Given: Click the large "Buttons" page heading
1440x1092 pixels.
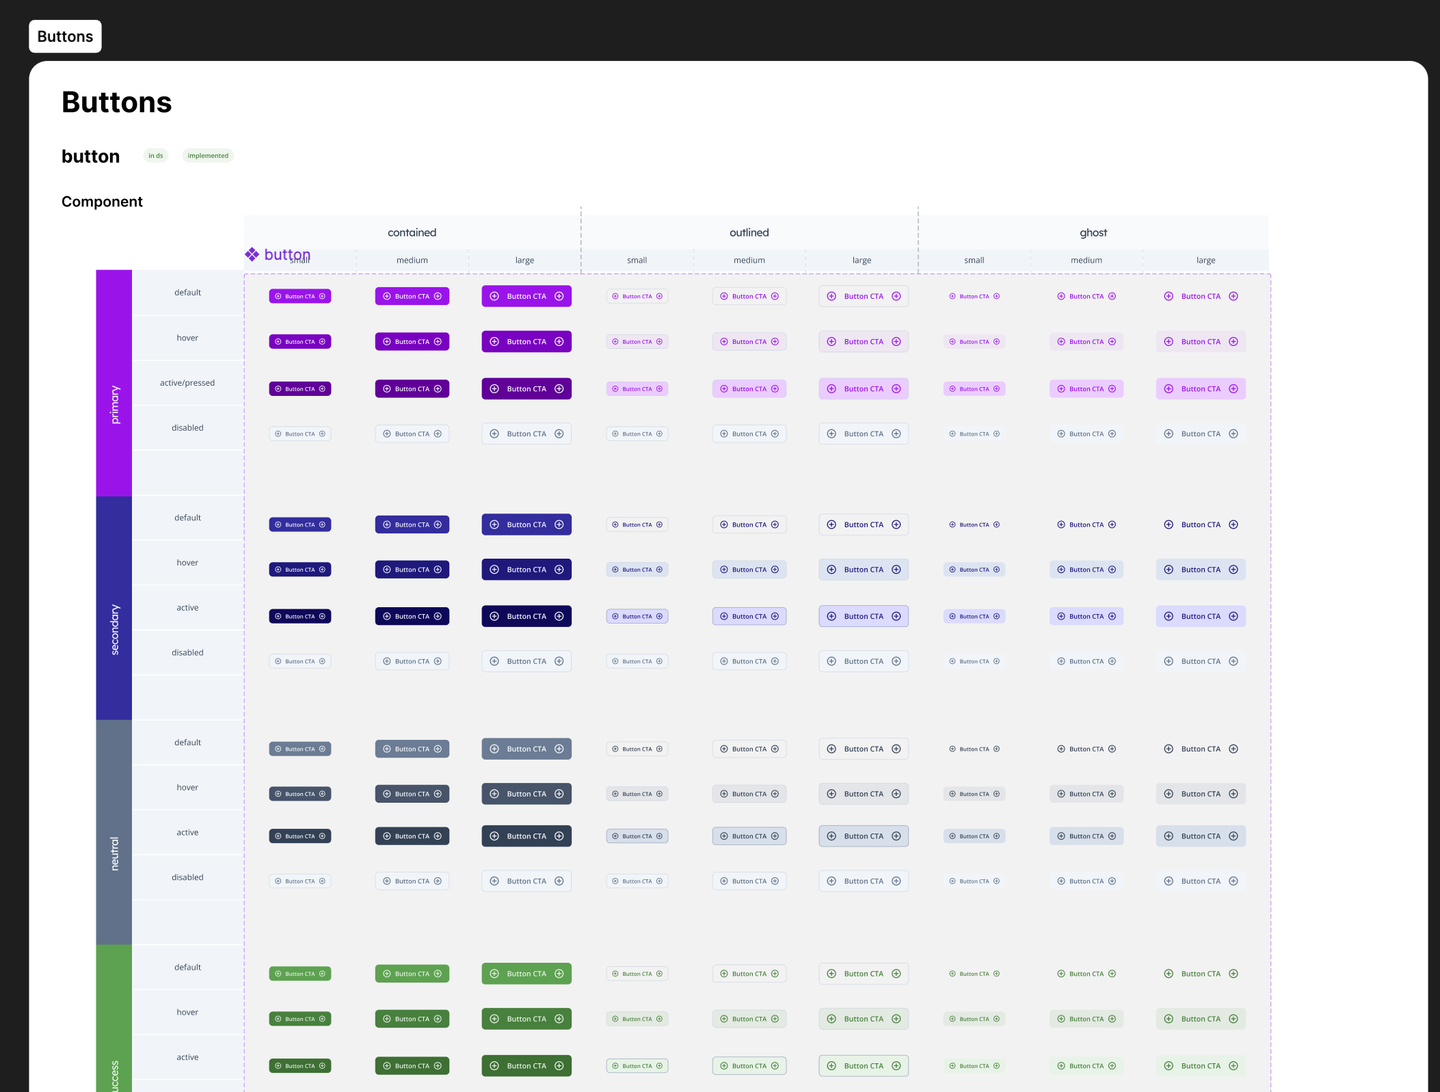Looking at the screenshot, I should click(x=116, y=102).
